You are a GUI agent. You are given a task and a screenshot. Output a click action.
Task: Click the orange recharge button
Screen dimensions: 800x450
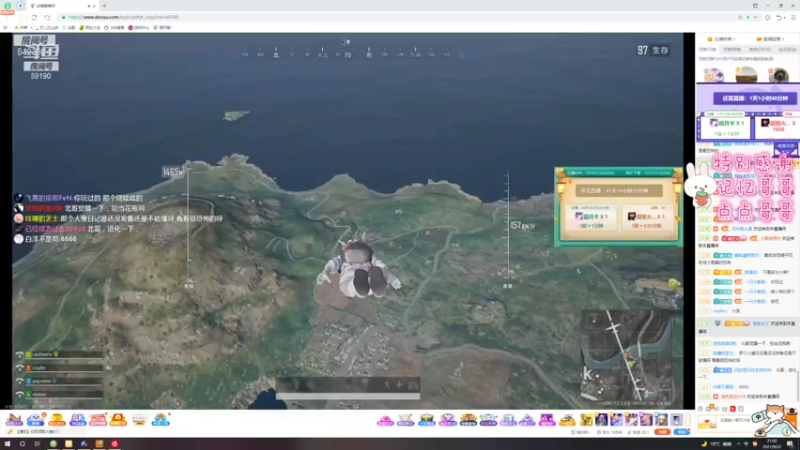(663, 432)
